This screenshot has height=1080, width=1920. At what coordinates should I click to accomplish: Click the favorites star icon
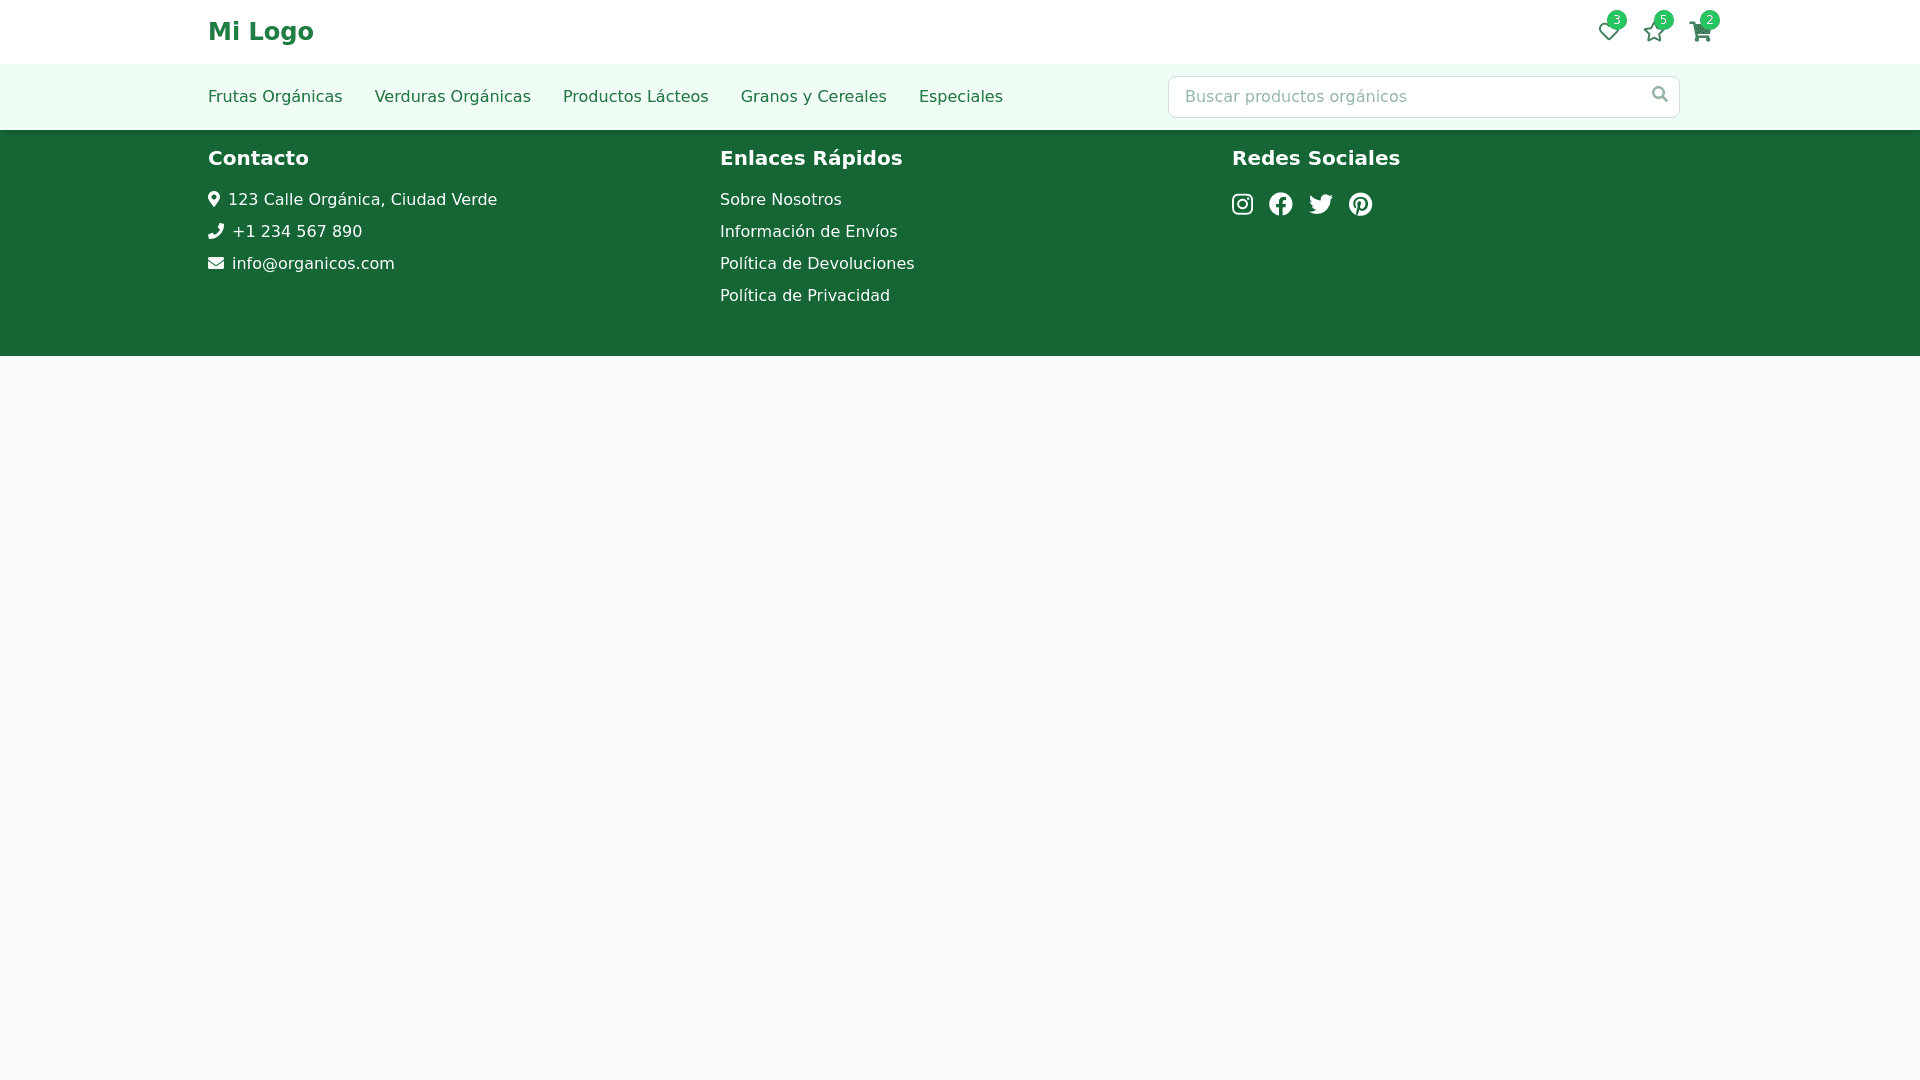[x=1654, y=32]
